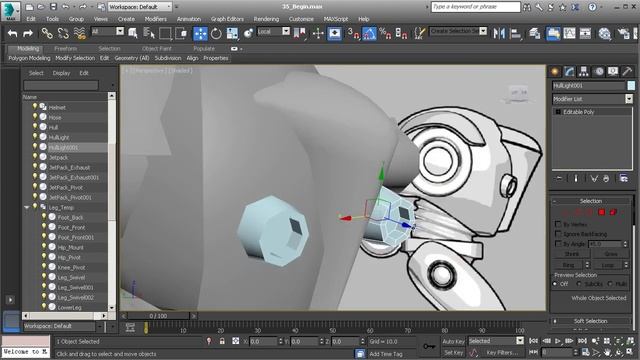Open the Create command panel tab
Image resolution: width=640 pixels, height=360 pixels.
pos(555,72)
